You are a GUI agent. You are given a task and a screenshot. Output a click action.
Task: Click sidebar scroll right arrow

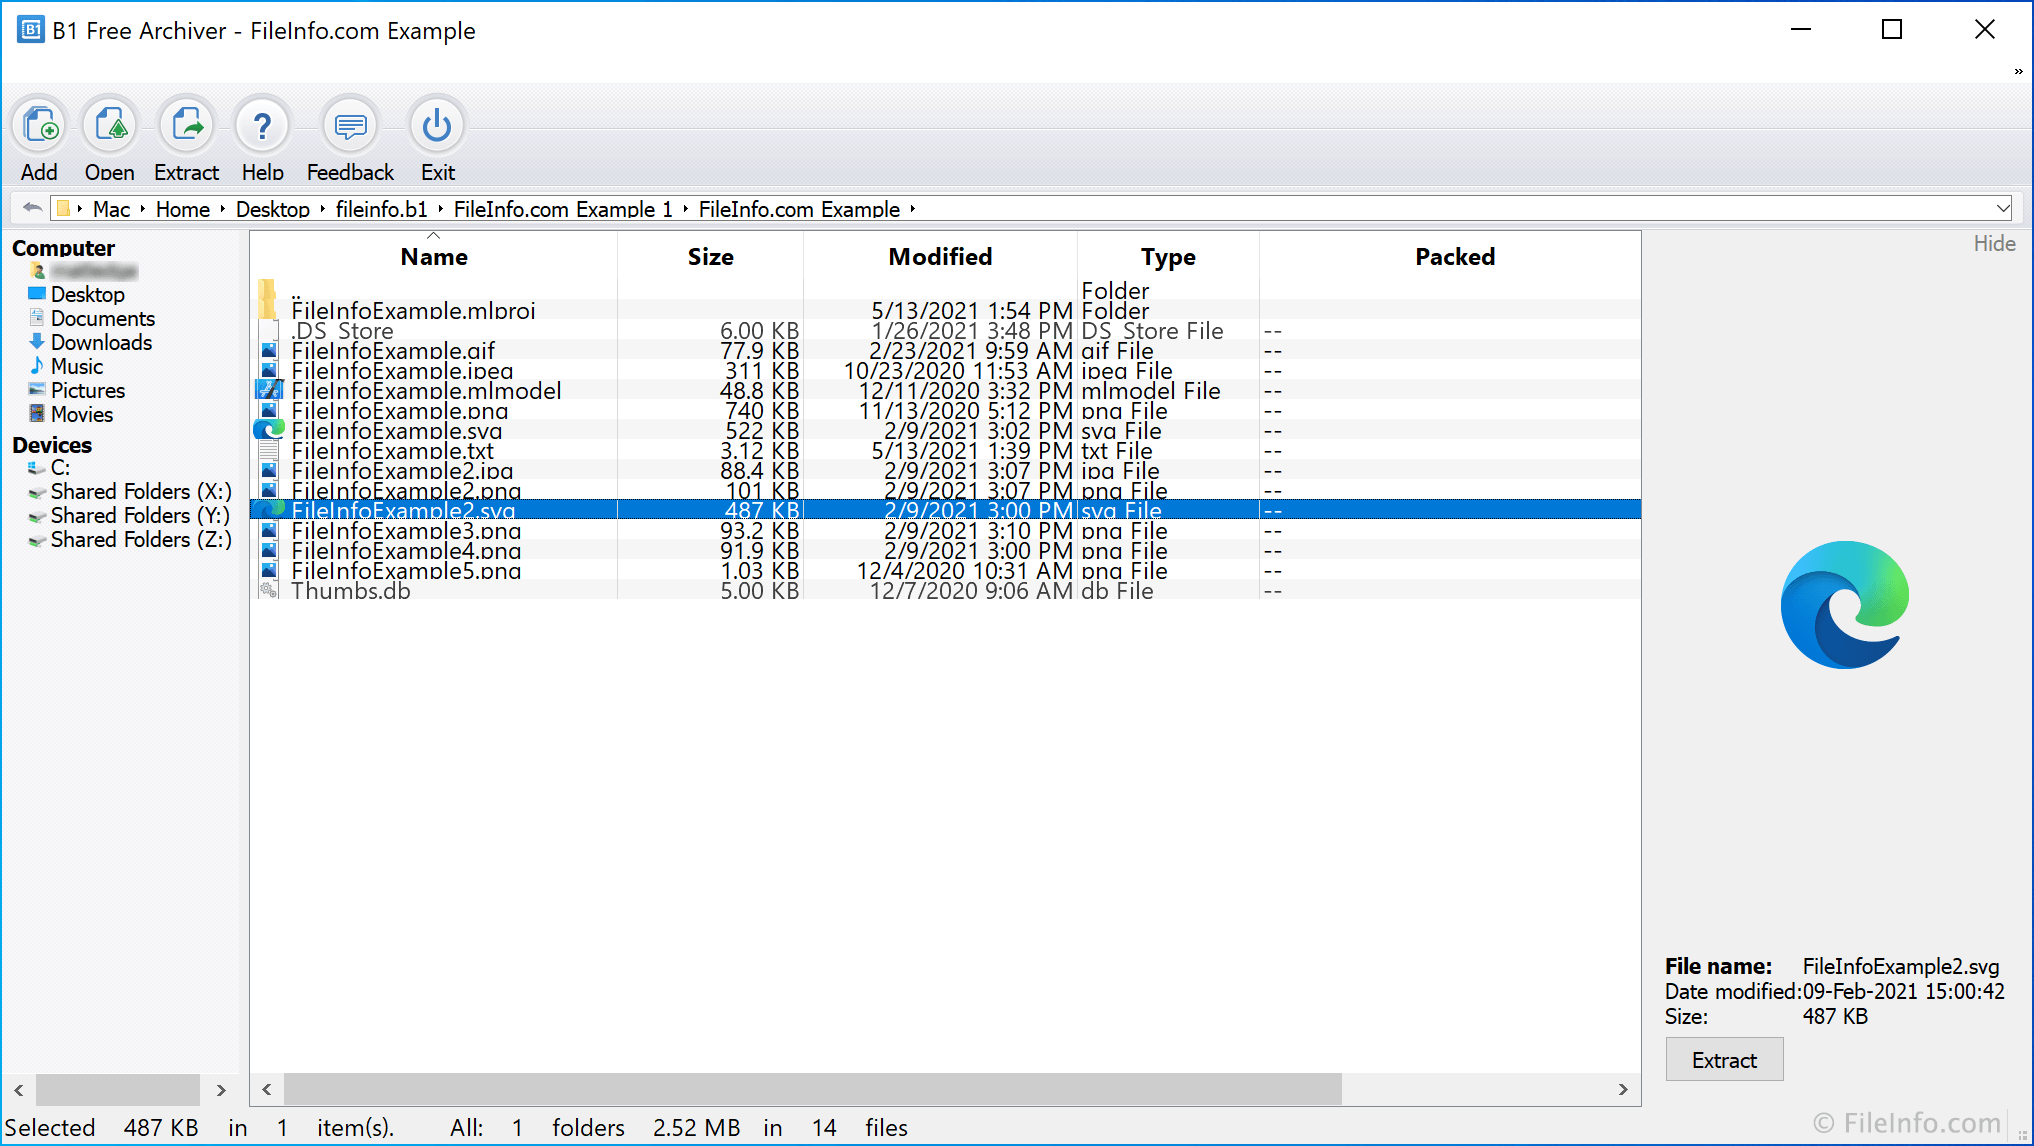coord(221,1089)
